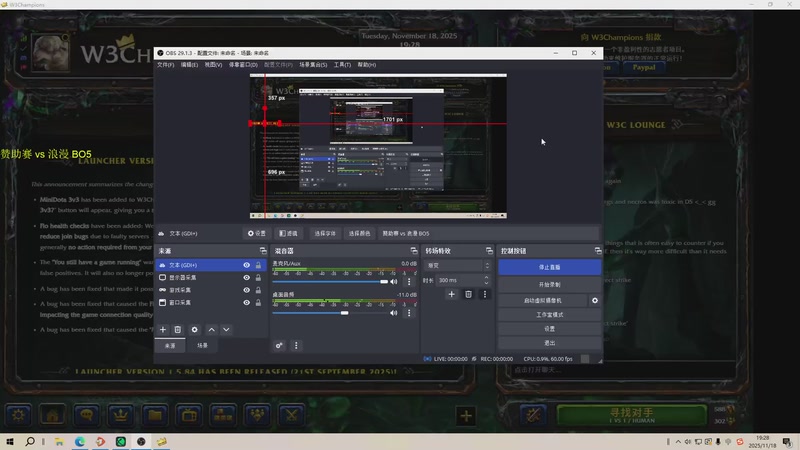Click 停止直播 stop streaming button
800x450 pixels.
(549, 267)
